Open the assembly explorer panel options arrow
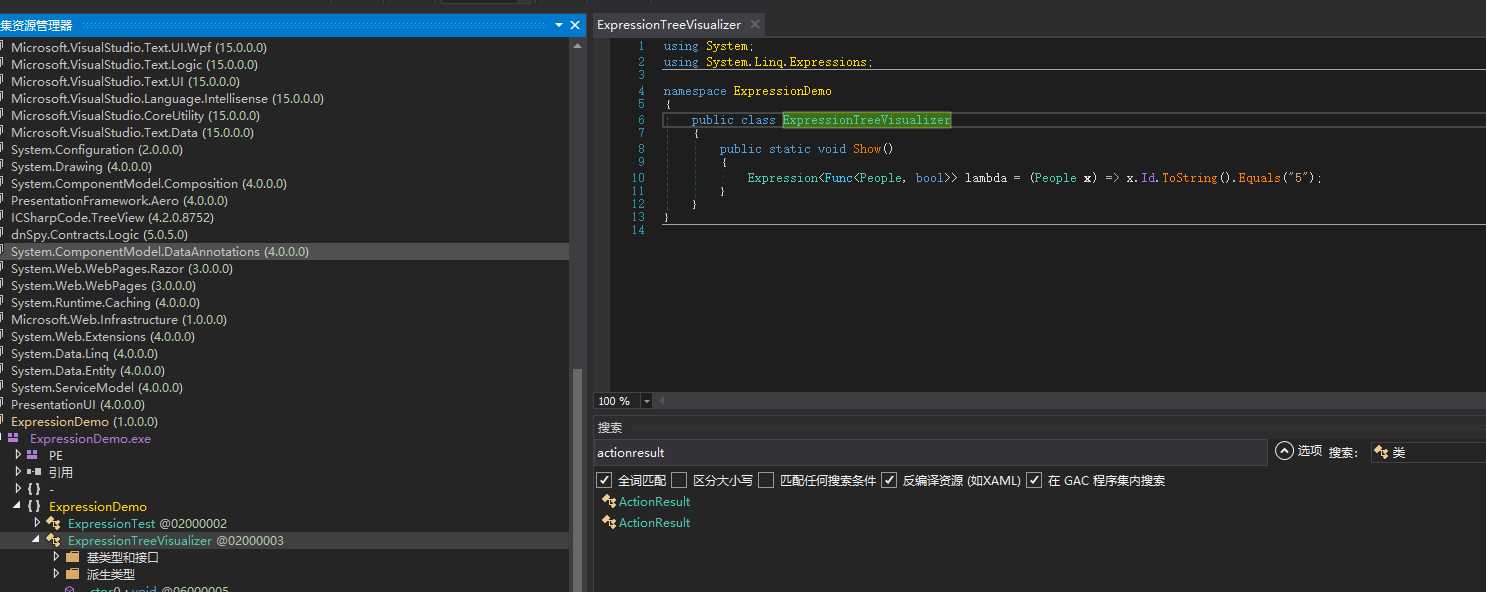The image size is (1486, 592). [x=559, y=25]
